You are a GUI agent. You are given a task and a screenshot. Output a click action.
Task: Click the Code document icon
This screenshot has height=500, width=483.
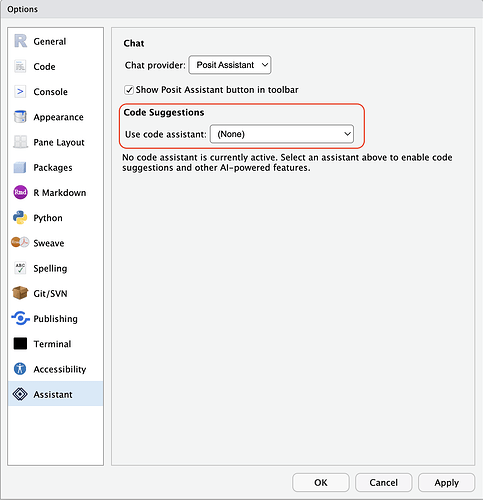[20, 66]
